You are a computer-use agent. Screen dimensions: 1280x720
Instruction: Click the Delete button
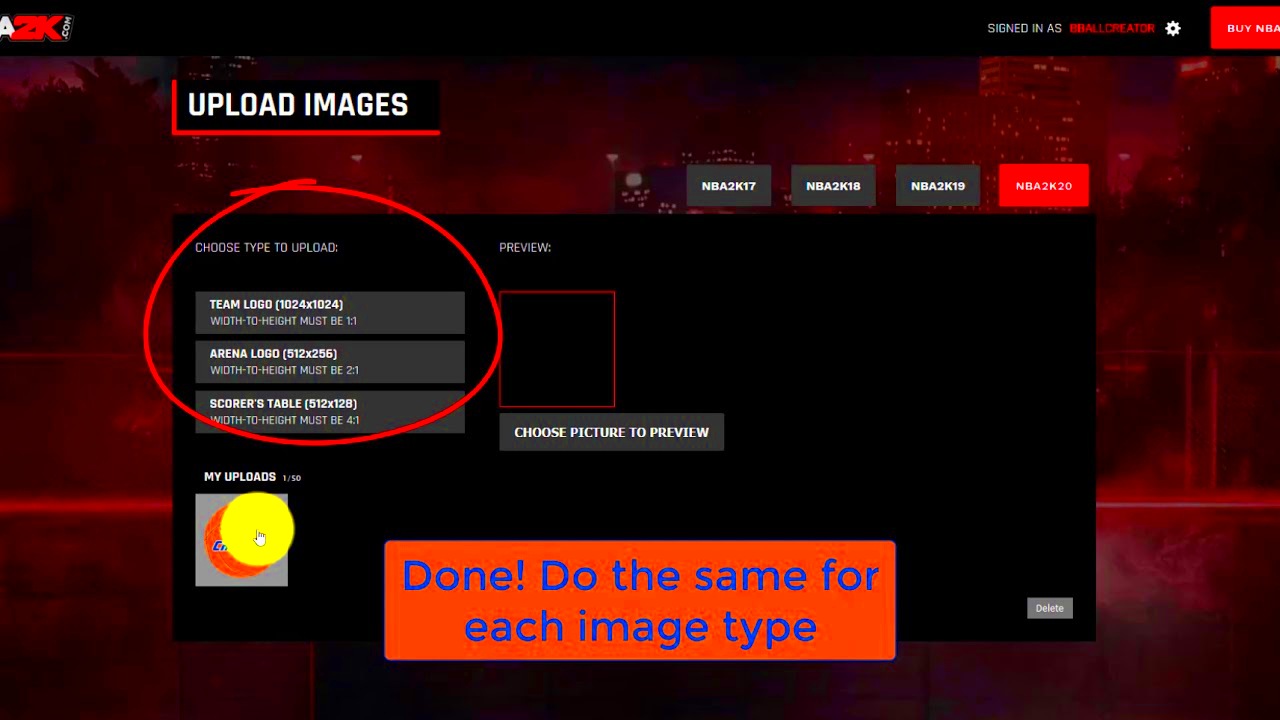[1049, 608]
